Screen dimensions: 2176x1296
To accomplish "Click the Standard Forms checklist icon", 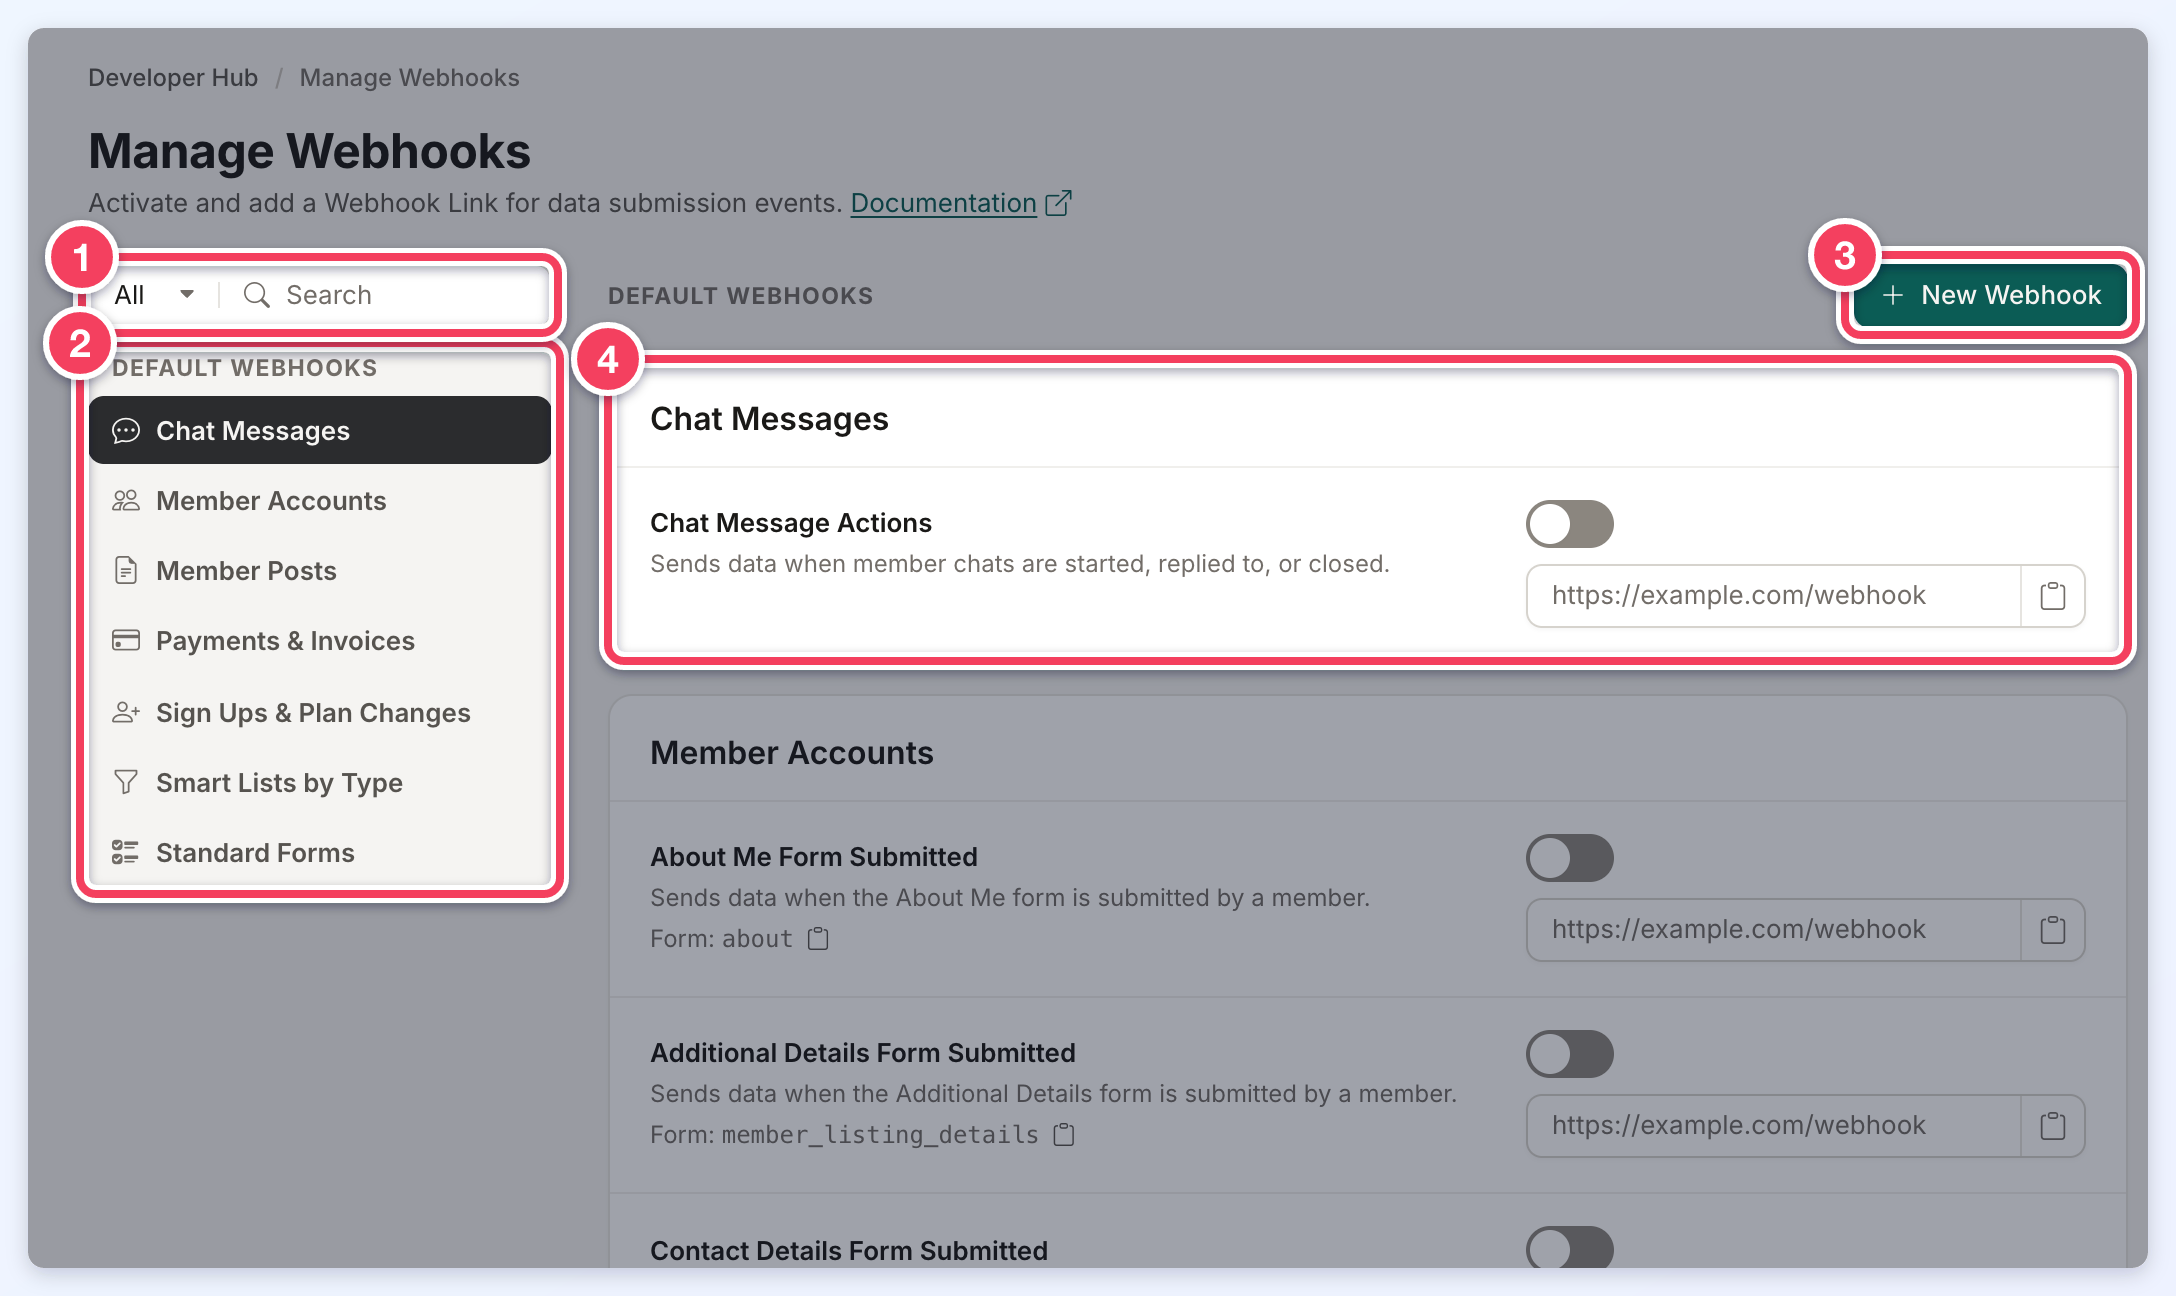I will (x=126, y=852).
